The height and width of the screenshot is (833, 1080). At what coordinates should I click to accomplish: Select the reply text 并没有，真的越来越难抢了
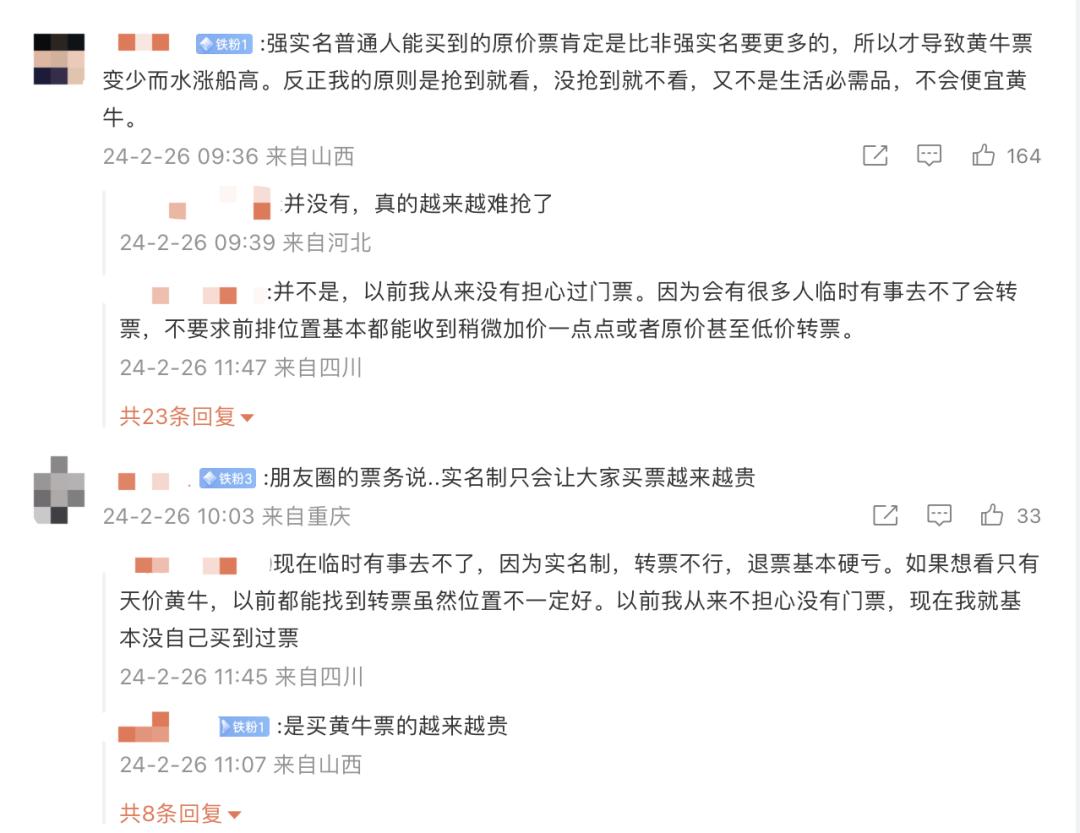(418, 204)
